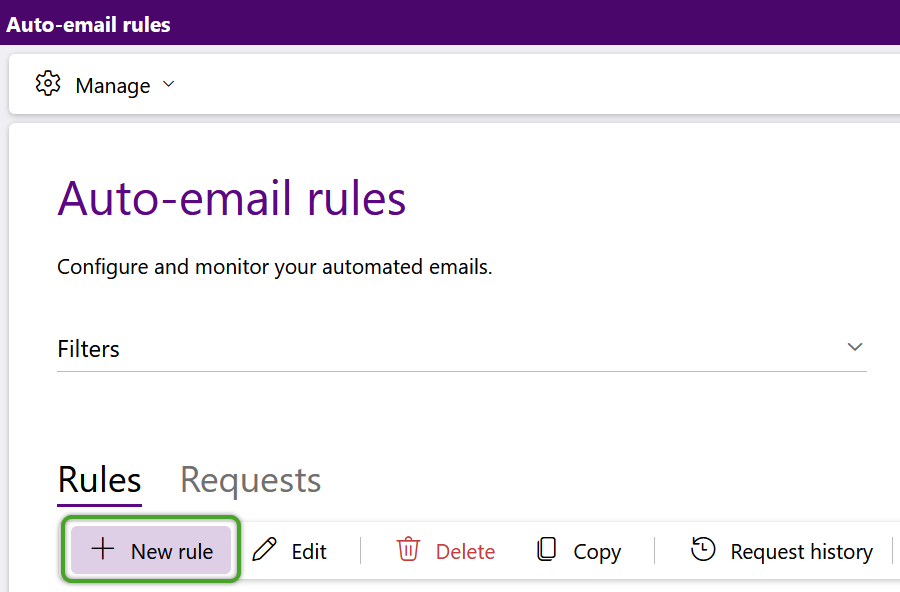Screen dimensions: 900x592
Task: Click the red trash Delete icon
Action: click(408, 549)
